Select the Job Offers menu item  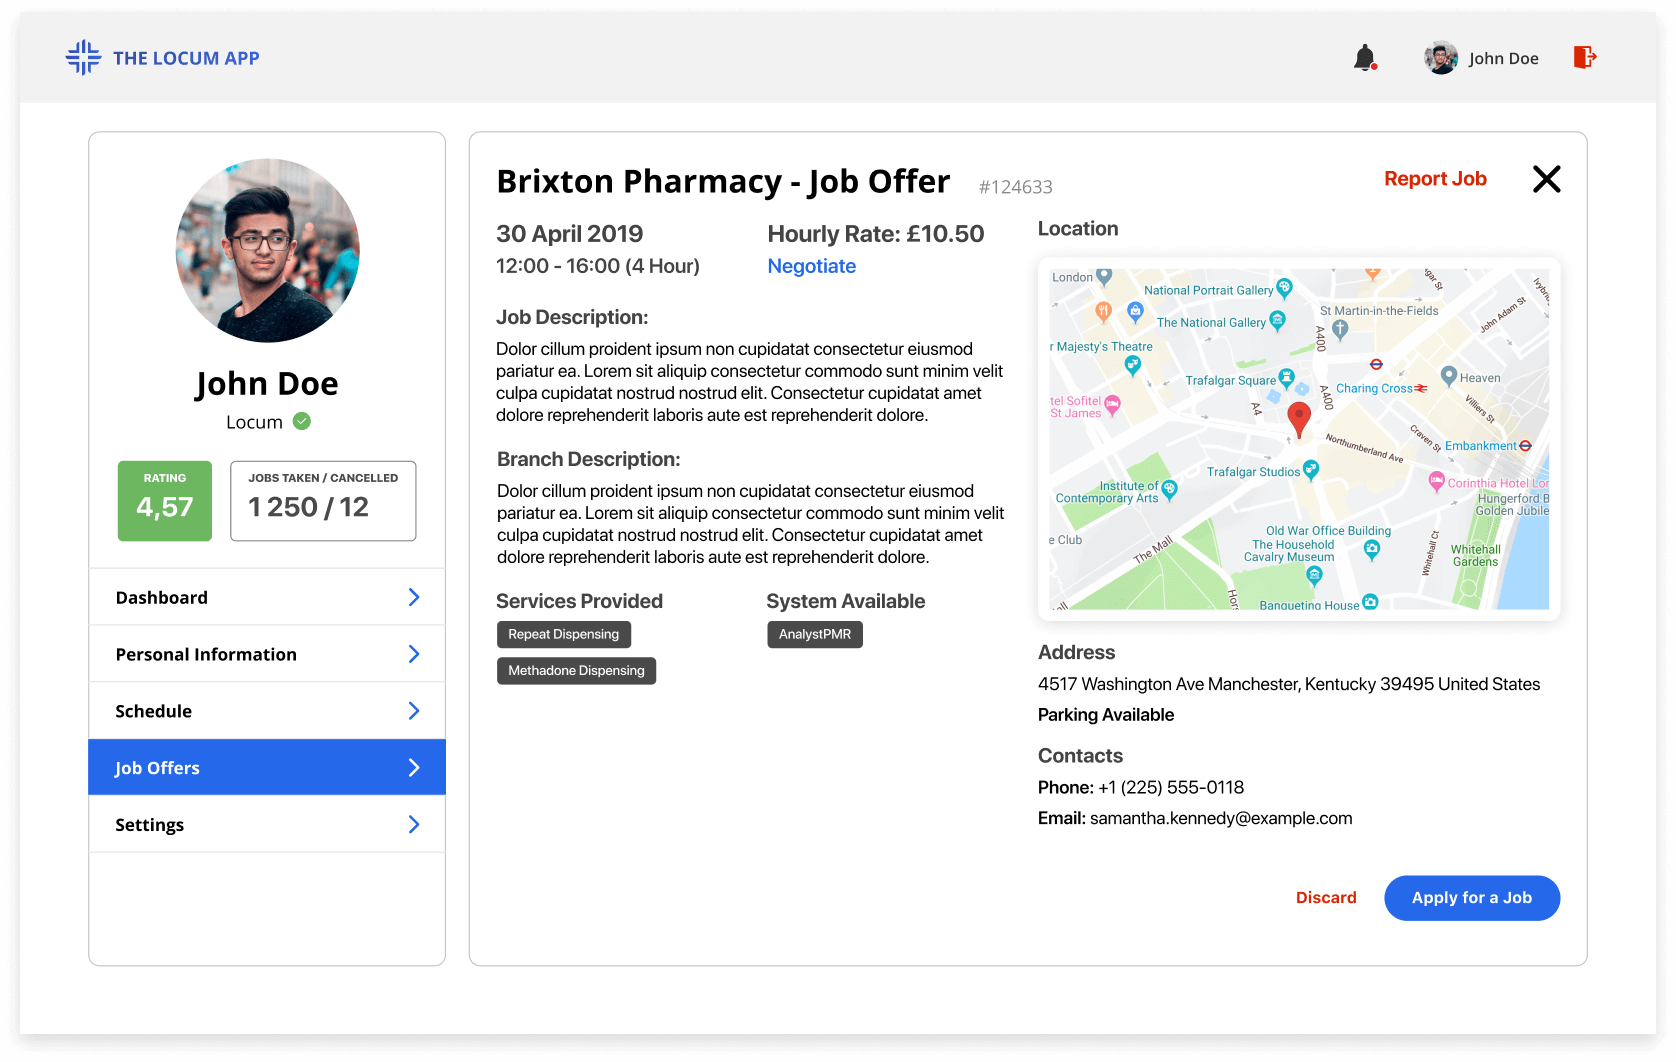coord(267,767)
